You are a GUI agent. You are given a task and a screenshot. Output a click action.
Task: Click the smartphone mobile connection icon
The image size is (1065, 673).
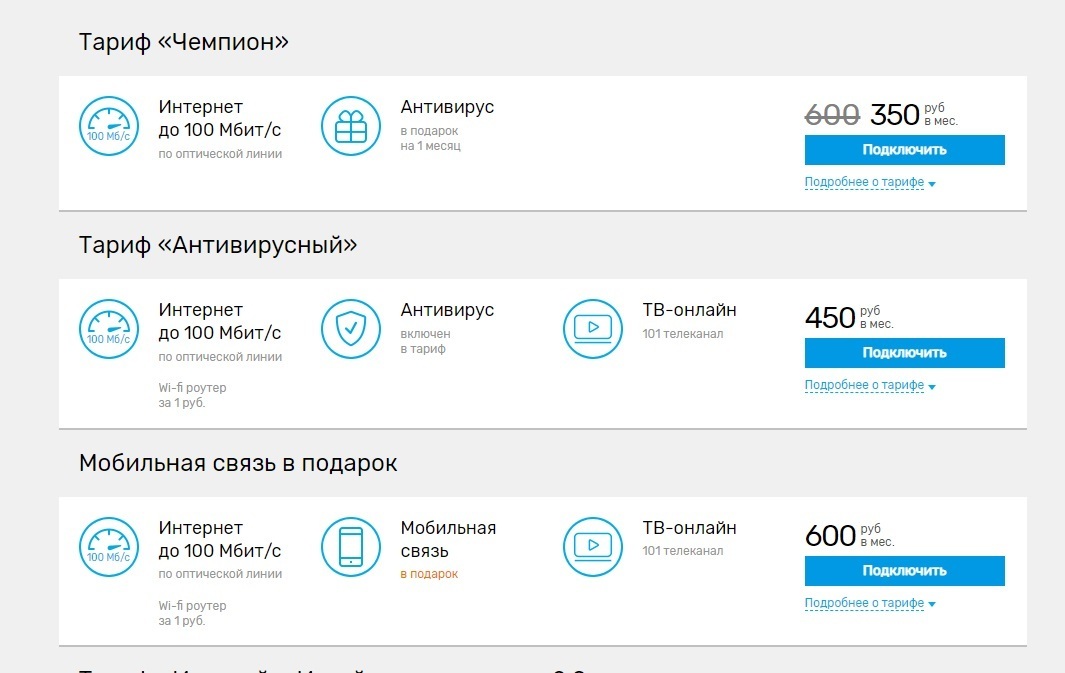pyautogui.click(x=351, y=546)
